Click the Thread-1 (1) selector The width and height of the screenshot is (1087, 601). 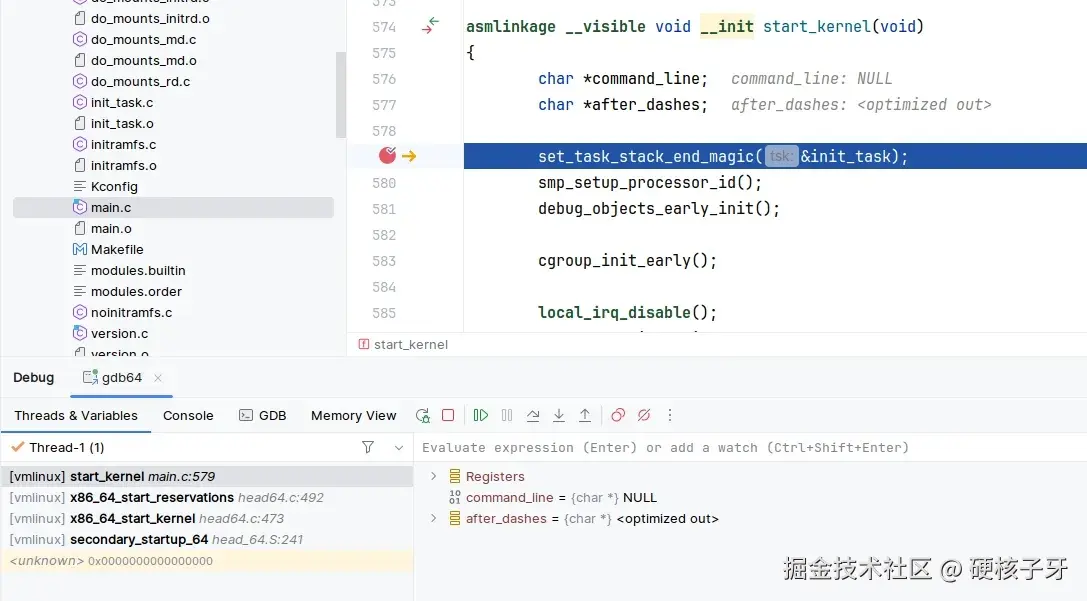[x=67, y=448]
